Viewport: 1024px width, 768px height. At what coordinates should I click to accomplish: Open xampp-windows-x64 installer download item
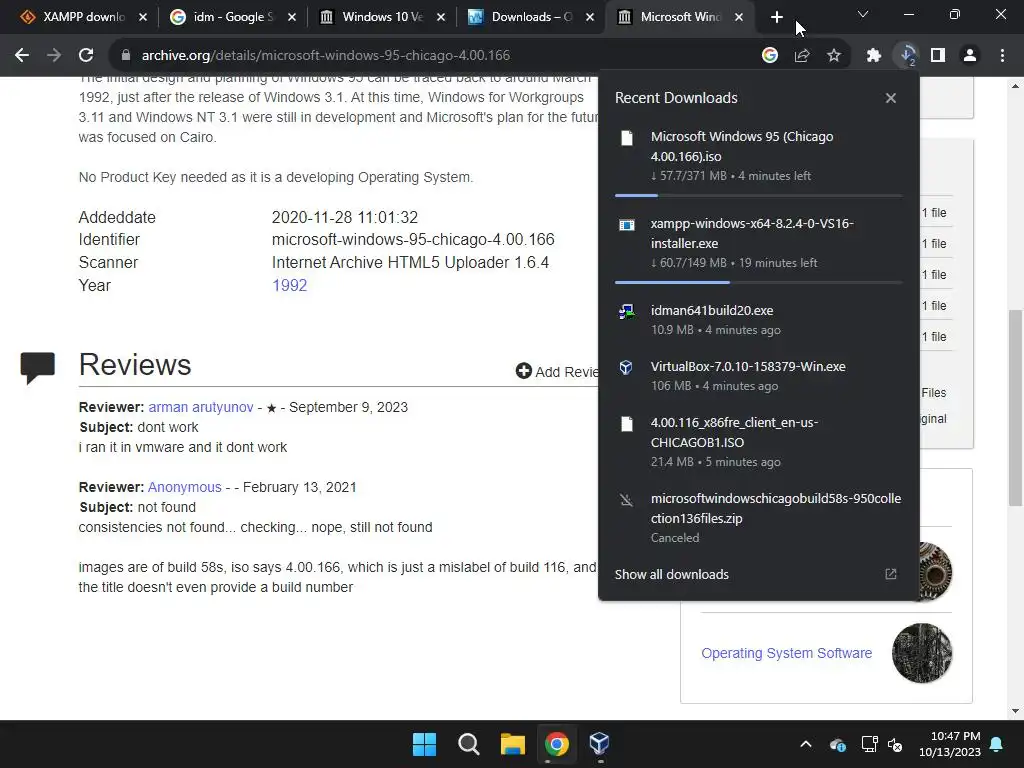pos(759,243)
